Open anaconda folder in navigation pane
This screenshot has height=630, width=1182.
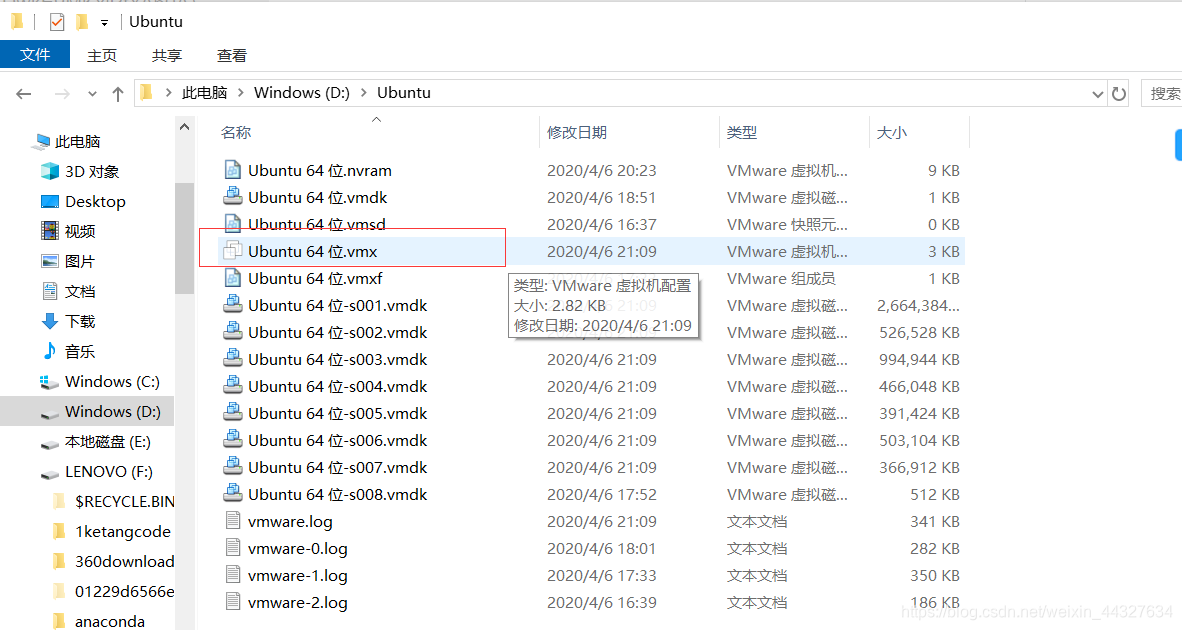[x=109, y=622]
